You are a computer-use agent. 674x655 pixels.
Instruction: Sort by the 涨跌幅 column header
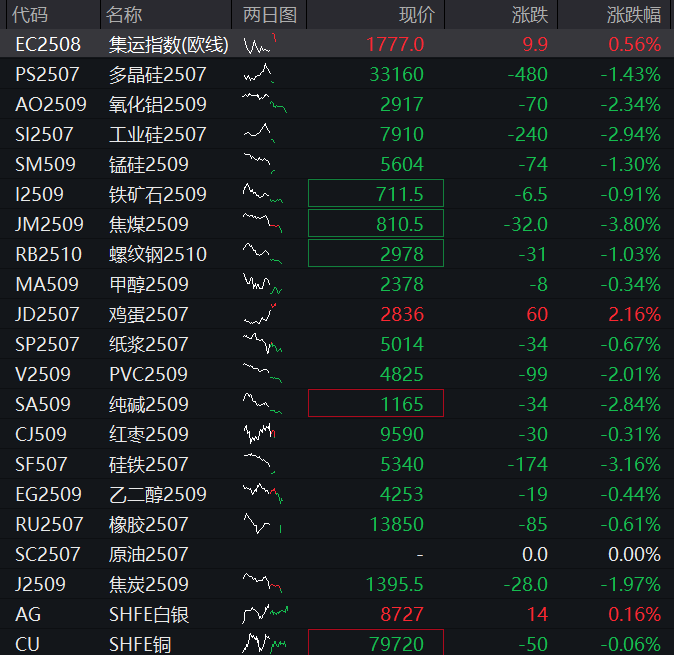(634, 15)
